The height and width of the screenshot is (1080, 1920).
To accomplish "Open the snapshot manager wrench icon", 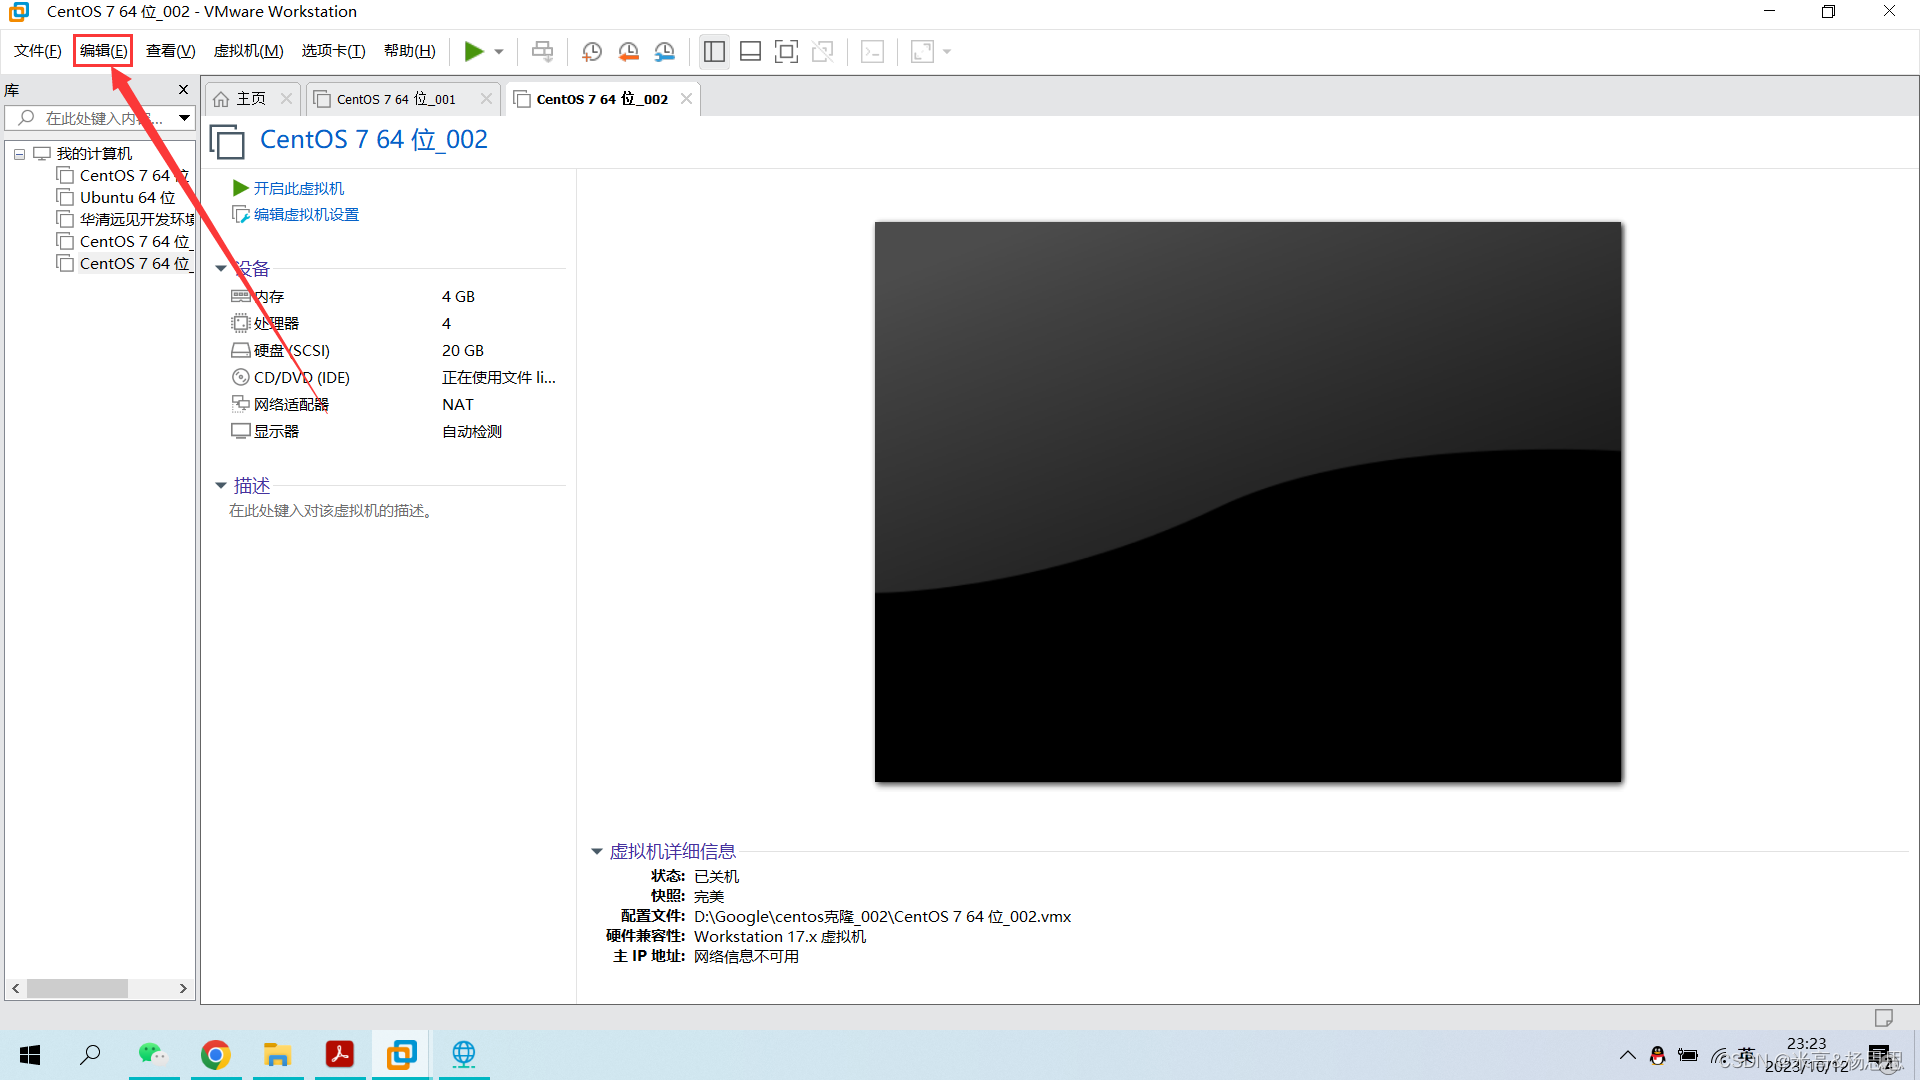I will 665,51.
